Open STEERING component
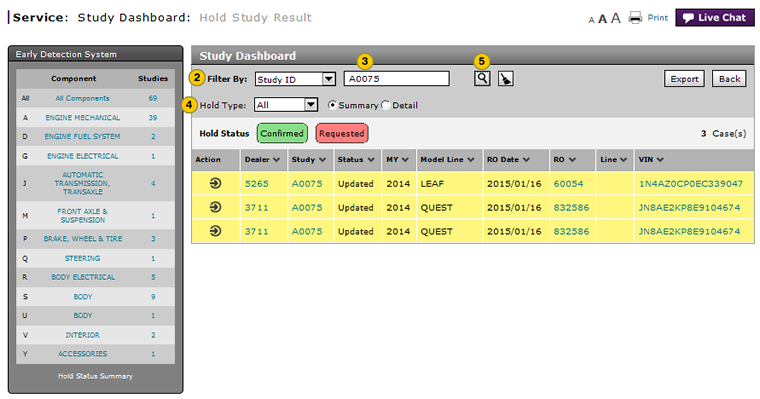The height and width of the screenshot is (399, 760). tap(82, 258)
